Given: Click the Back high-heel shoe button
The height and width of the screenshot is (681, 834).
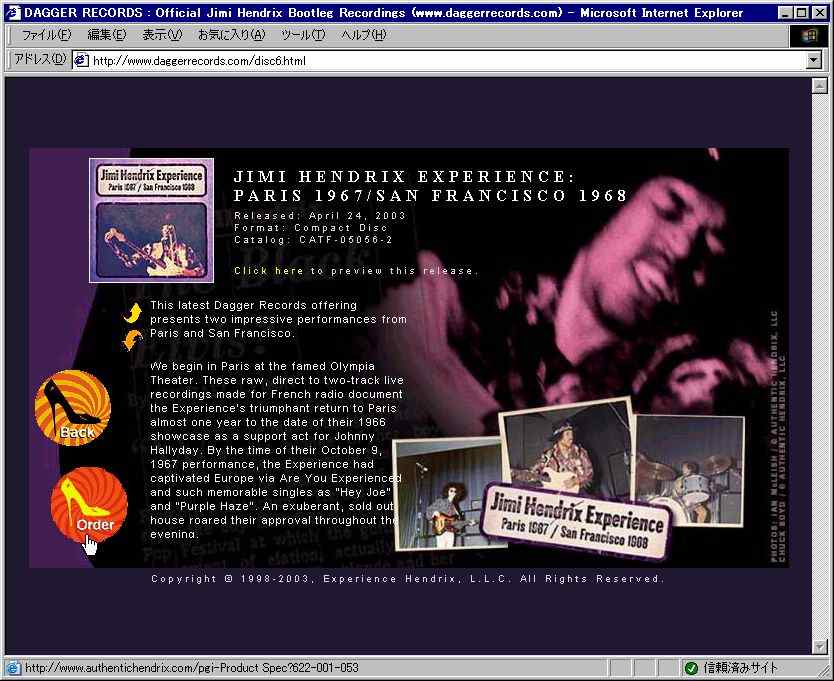Looking at the screenshot, I should tap(73, 408).
